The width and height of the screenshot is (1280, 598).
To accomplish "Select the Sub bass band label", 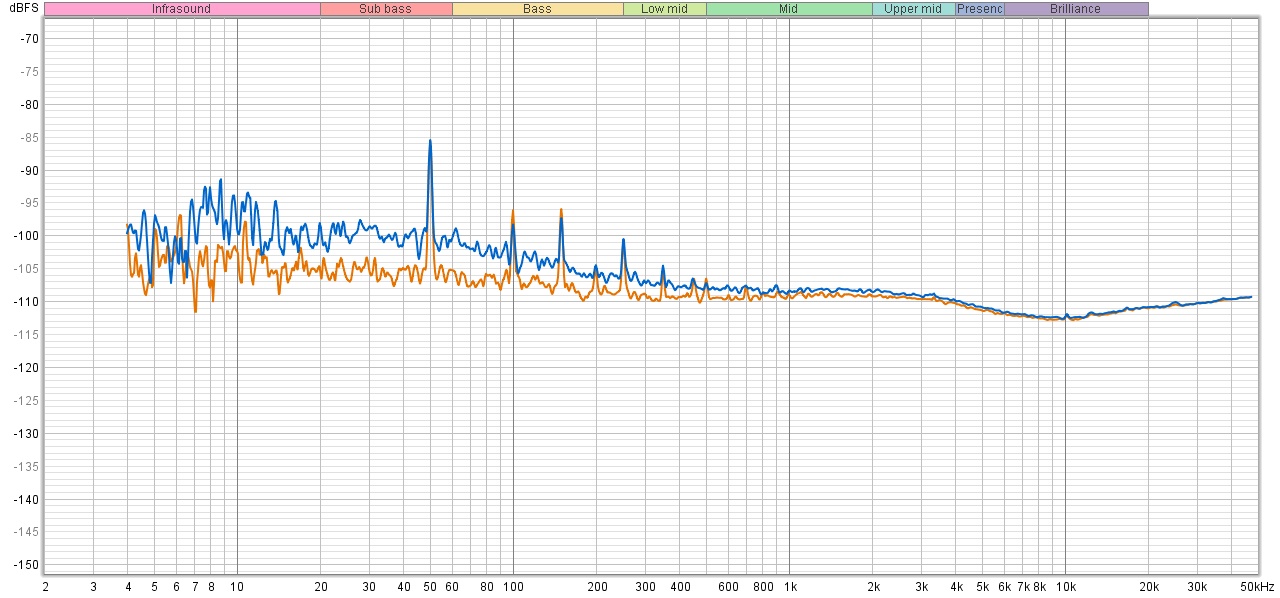I will 386,9.
